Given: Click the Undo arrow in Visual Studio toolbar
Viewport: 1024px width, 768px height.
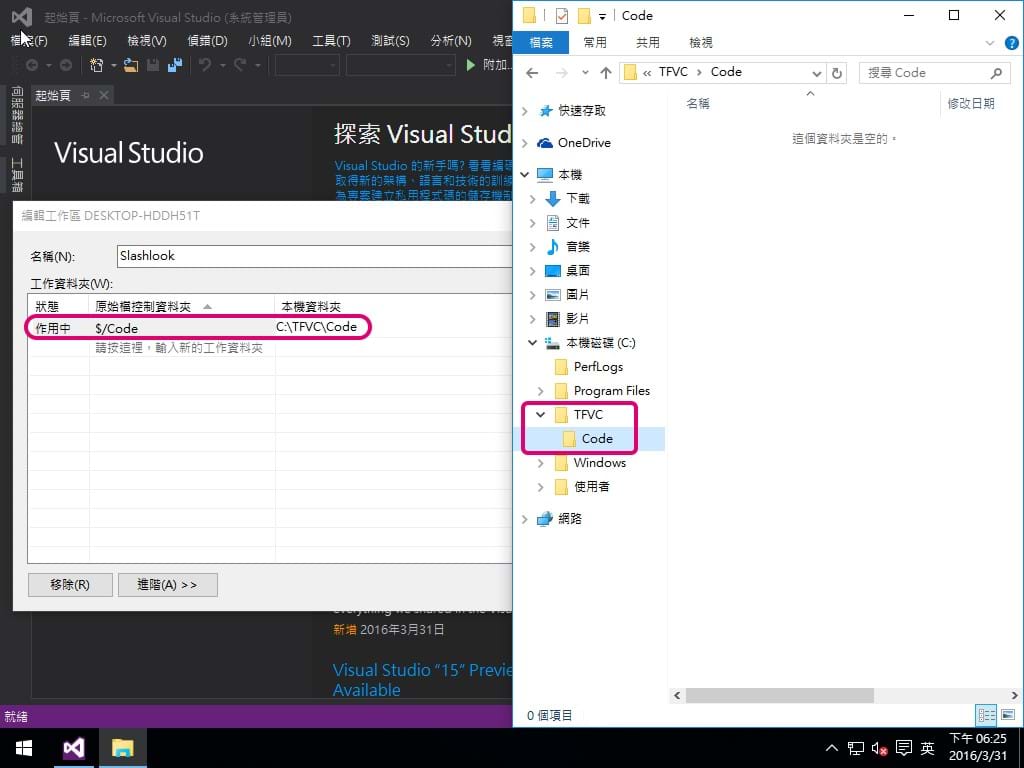Looking at the screenshot, I should pyautogui.click(x=205, y=65).
